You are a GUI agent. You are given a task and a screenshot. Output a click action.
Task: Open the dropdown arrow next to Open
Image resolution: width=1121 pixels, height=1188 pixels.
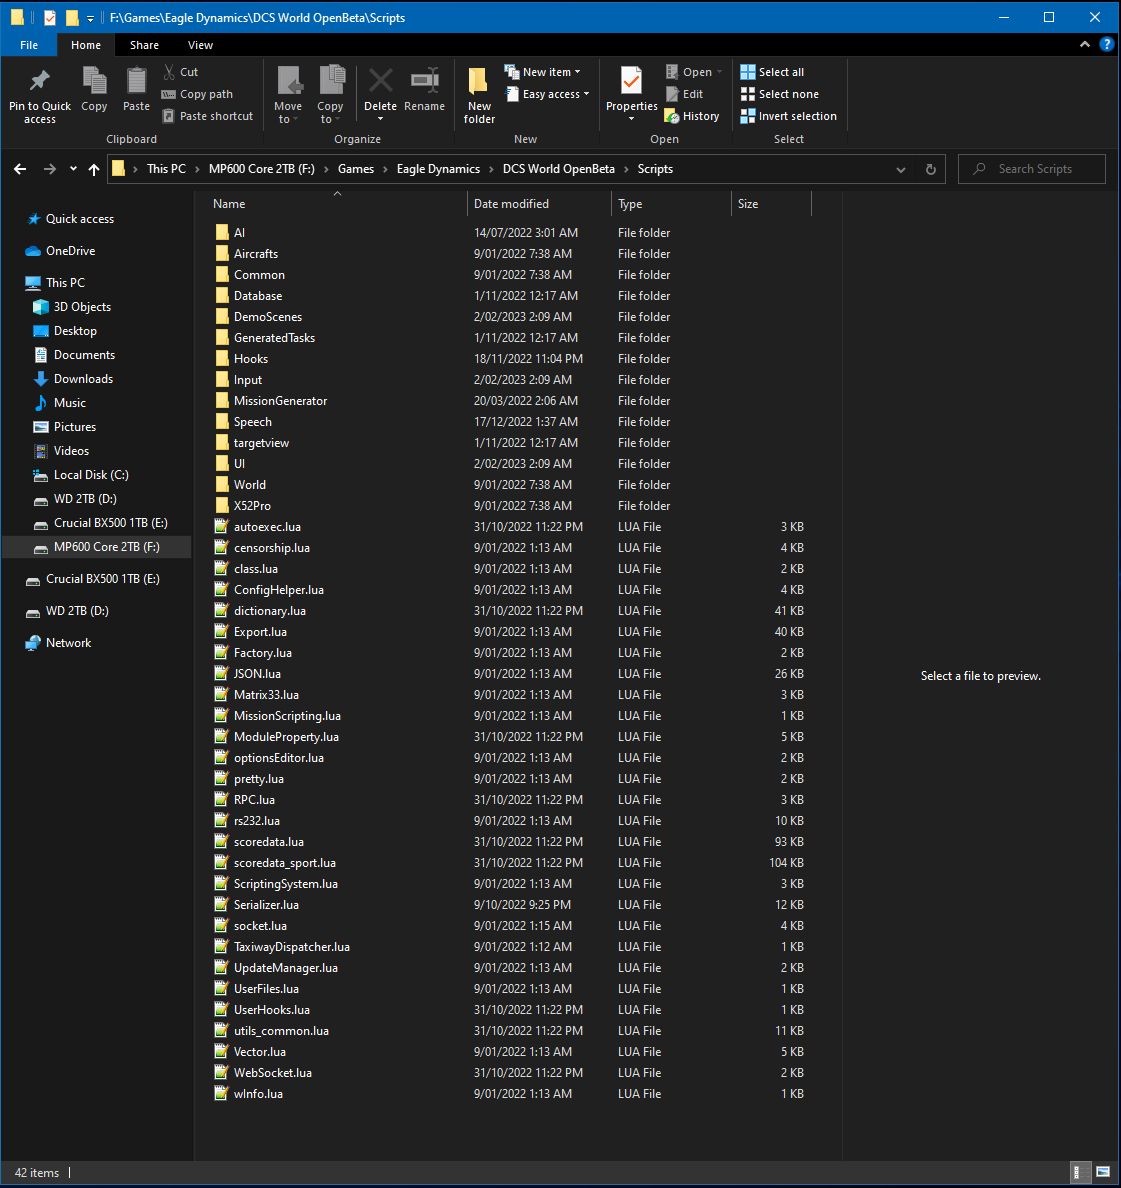coord(719,71)
